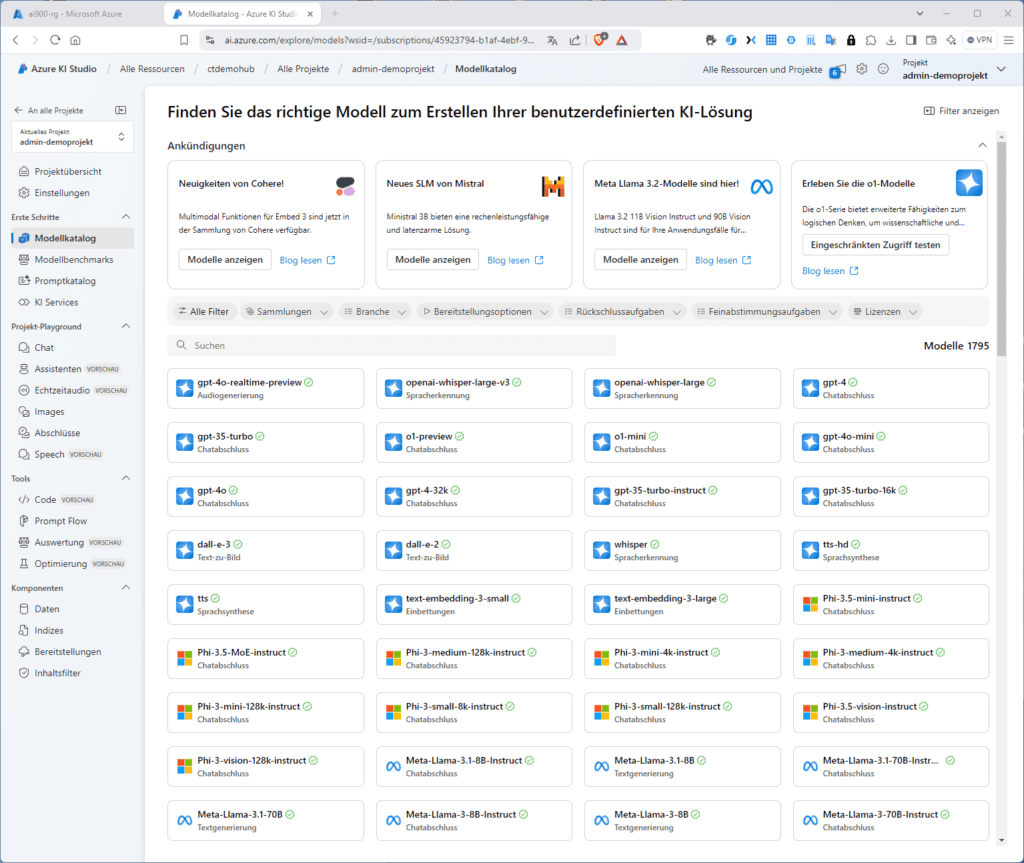
Task: Open the Echtzeitaudio playground
Action: tap(62, 391)
